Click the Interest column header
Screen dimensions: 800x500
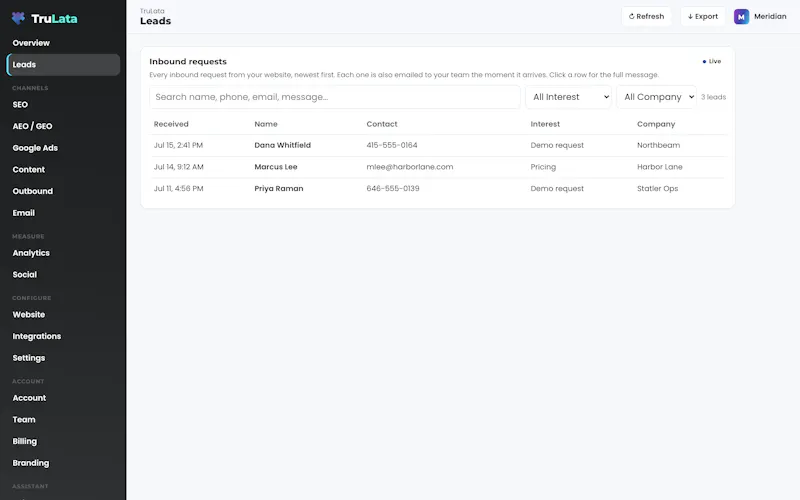pyautogui.click(x=545, y=124)
